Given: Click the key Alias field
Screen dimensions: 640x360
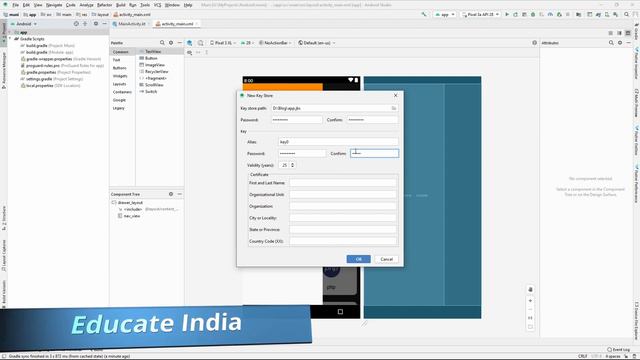Looking at the screenshot, I should tap(338, 142).
